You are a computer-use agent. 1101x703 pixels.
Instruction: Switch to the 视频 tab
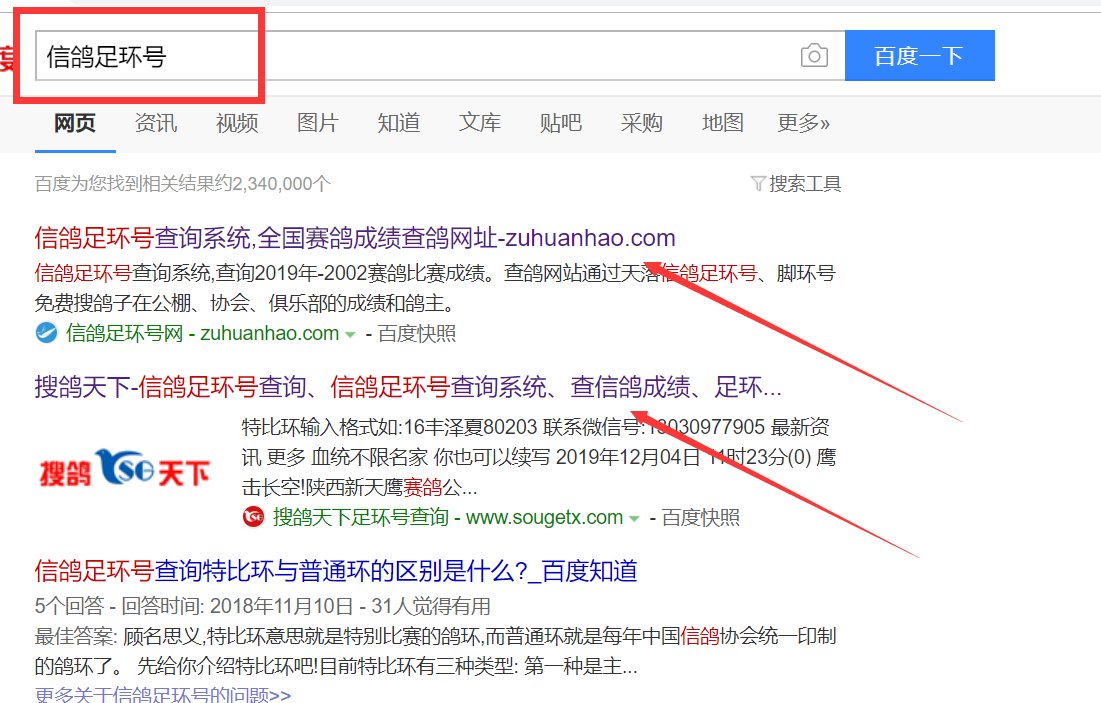[236, 123]
